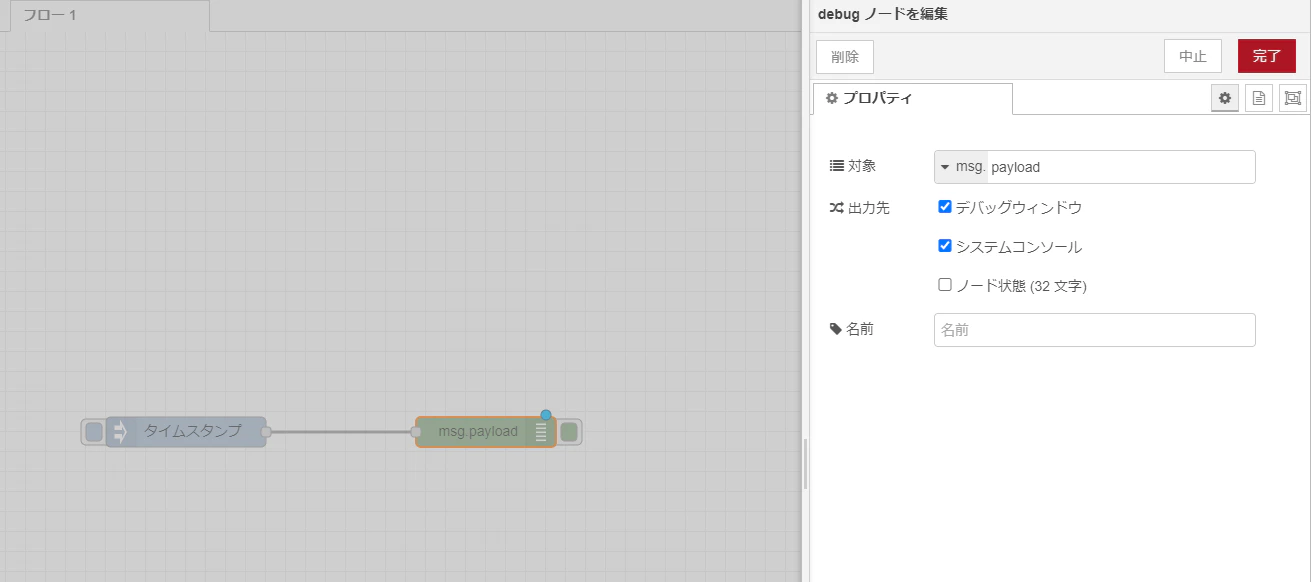Click the input port of the msg.payload node
1311x582 pixels.
point(416,432)
